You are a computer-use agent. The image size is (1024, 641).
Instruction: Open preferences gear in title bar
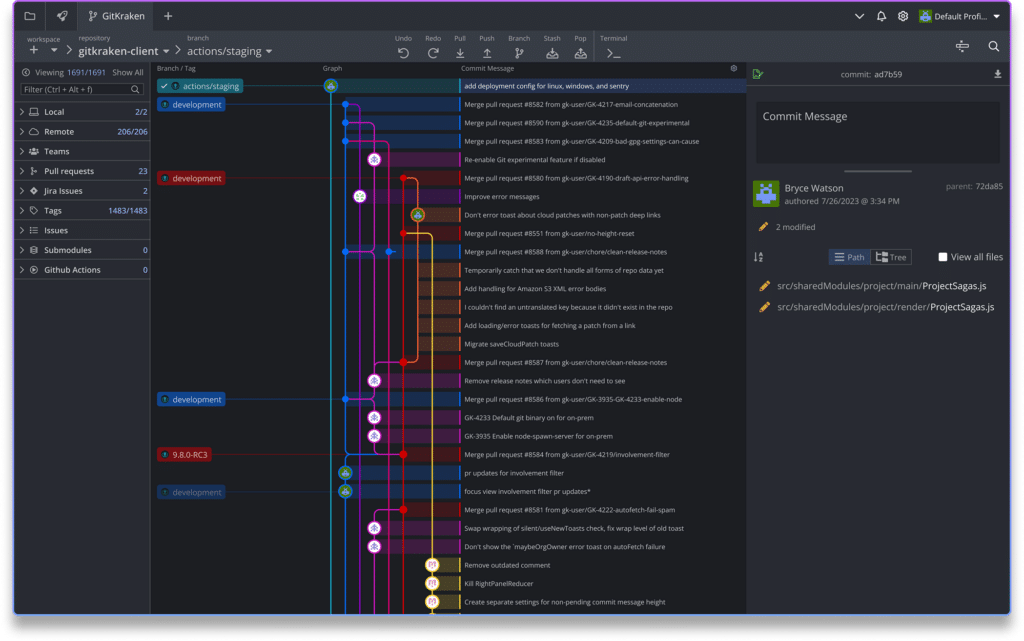[x=903, y=16]
